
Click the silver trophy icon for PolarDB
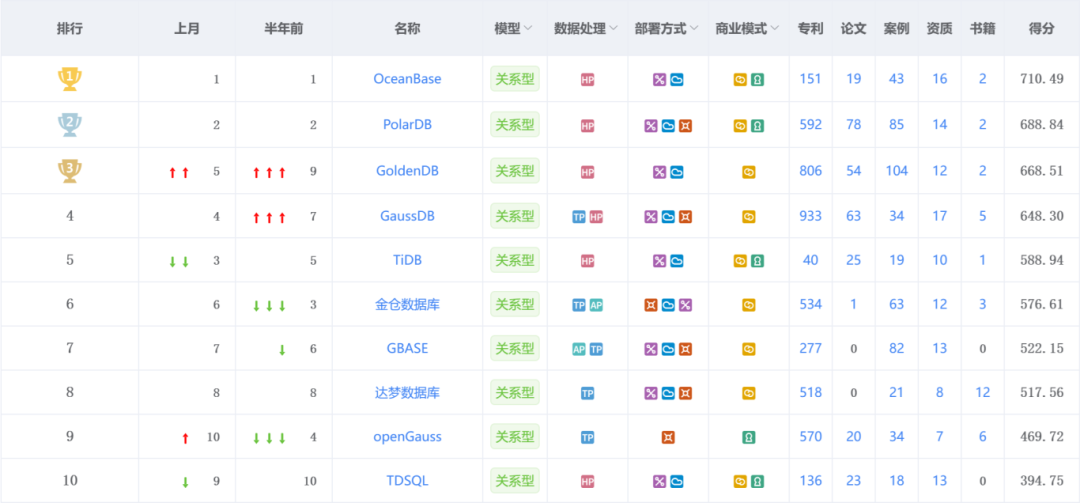[70, 125]
